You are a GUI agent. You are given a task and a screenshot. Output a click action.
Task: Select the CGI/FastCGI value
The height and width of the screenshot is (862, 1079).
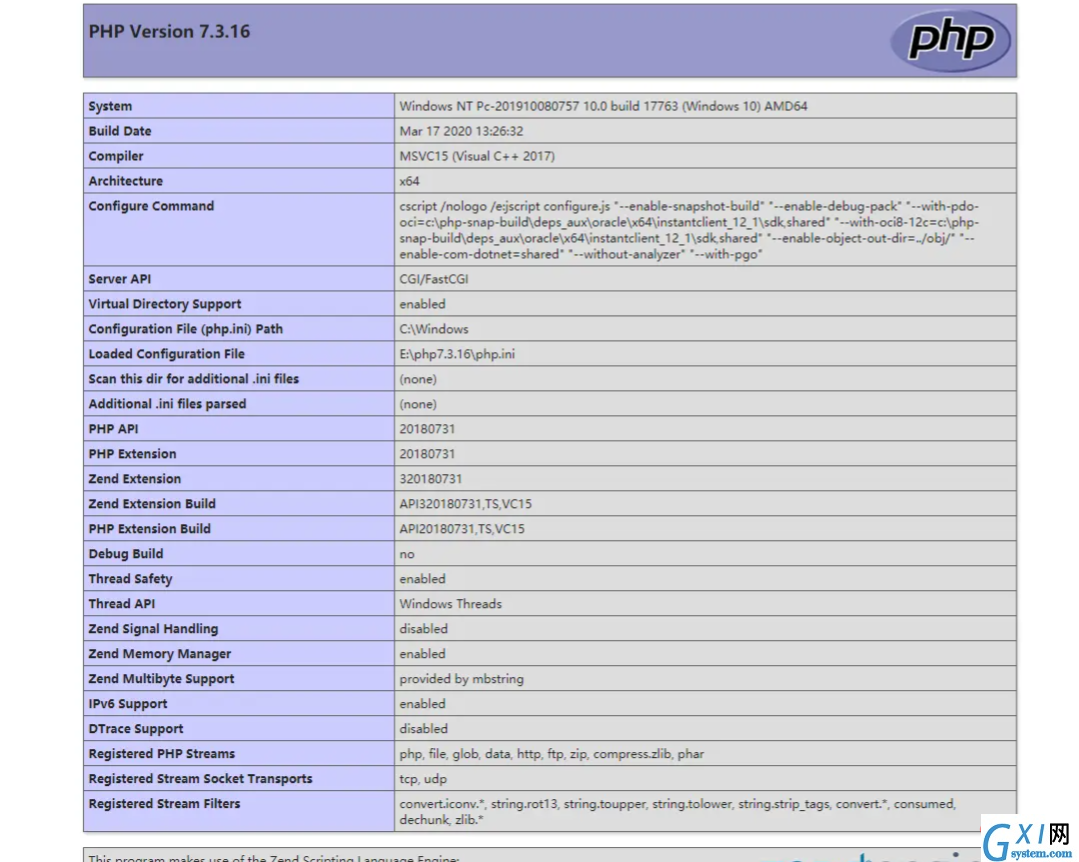point(434,279)
